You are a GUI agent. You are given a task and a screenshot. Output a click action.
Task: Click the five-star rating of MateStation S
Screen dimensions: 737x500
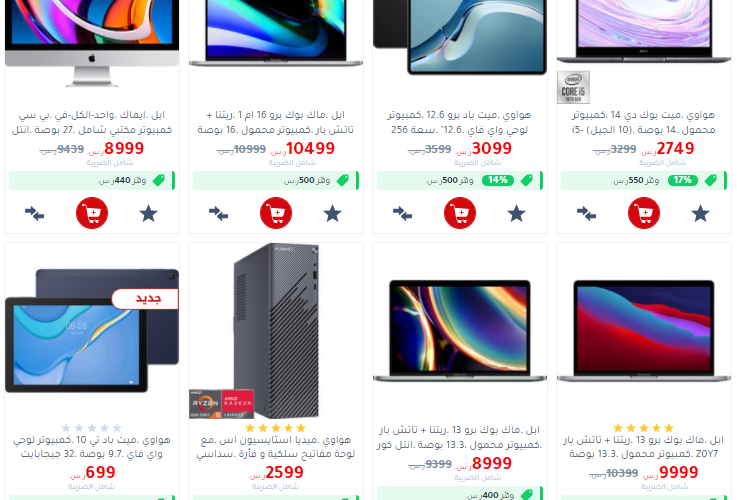pyautogui.click(x=276, y=428)
